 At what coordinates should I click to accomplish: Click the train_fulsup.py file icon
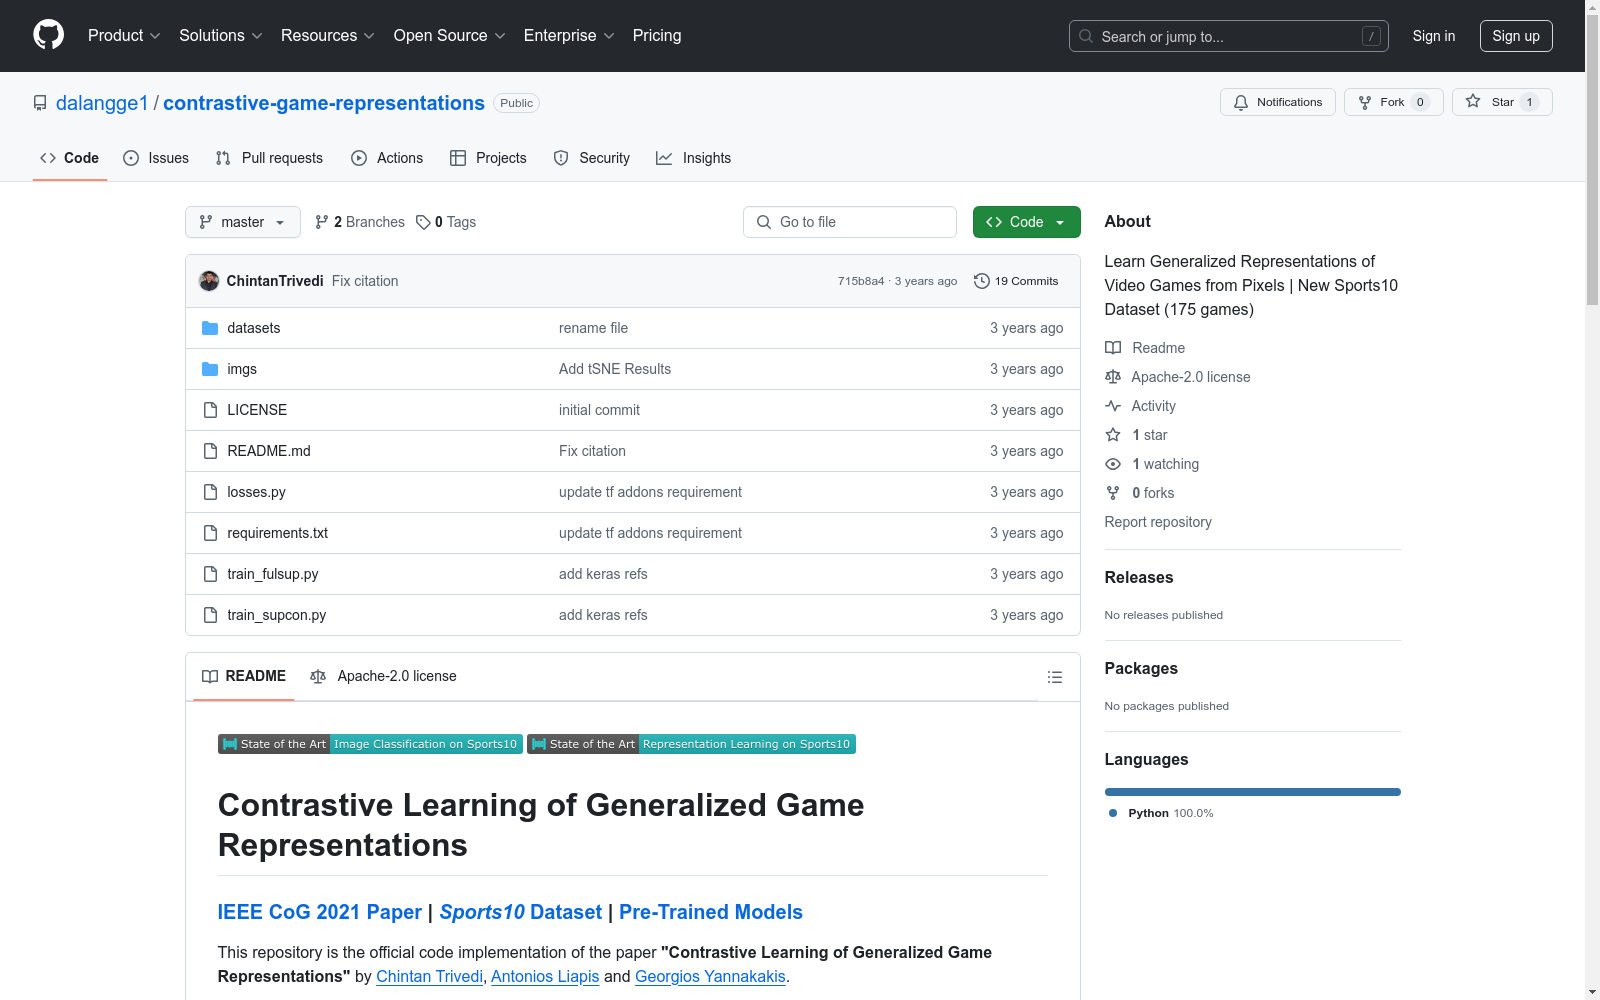210,574
